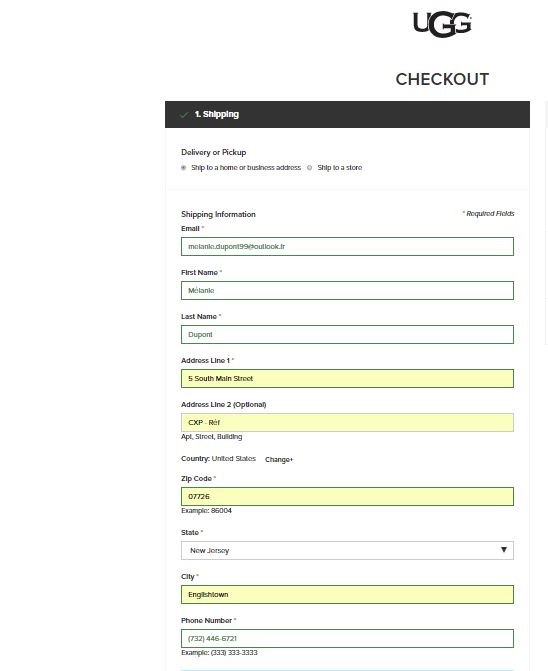Select Ship to a home or business address

pyautogui.click(x=184, y=168)
